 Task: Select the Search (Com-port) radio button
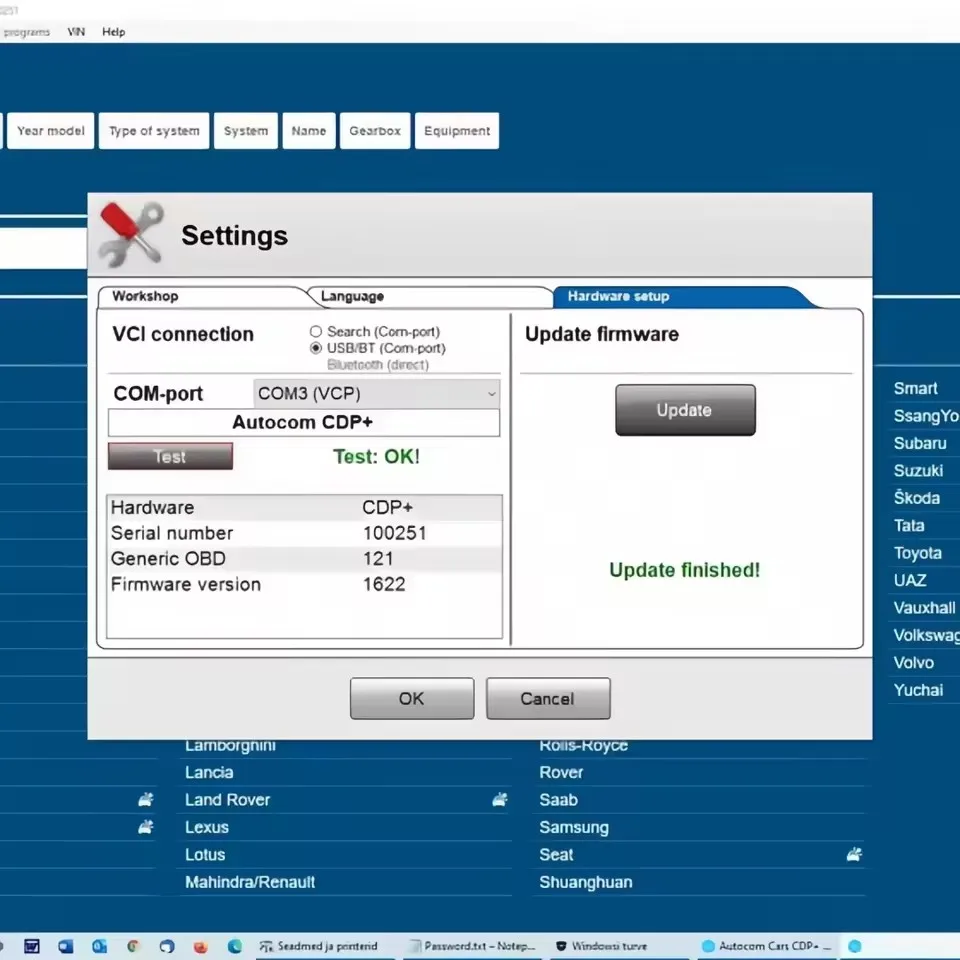315,331
